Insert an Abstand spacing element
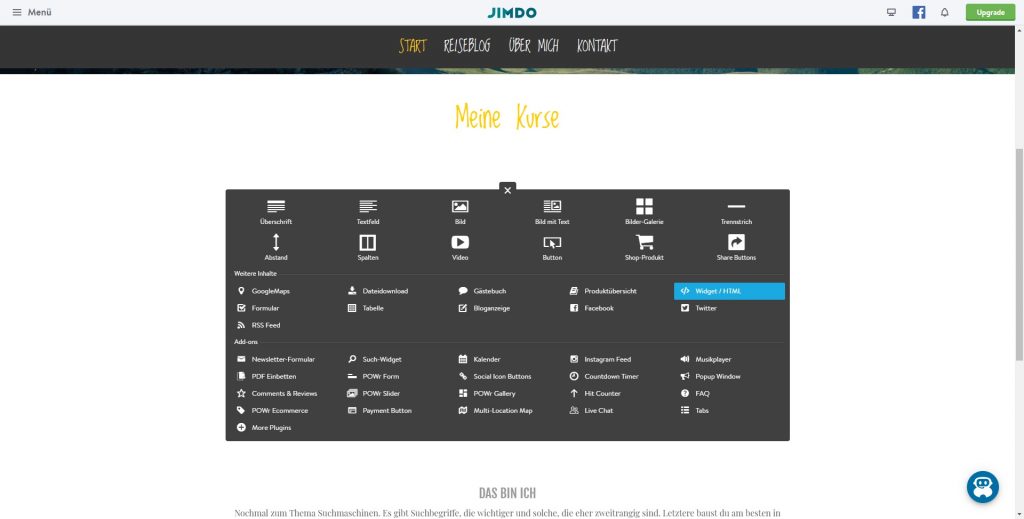 (x=276, y=247)
